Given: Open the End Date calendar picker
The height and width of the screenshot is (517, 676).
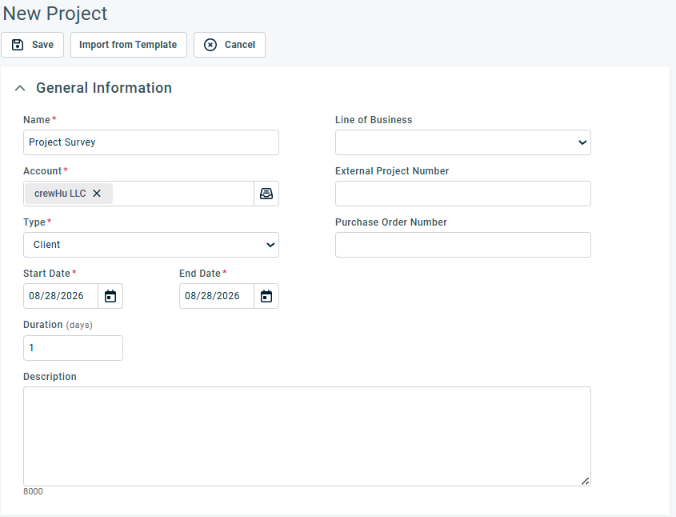Looking at the screenshot, I should [x=266, y=296].
